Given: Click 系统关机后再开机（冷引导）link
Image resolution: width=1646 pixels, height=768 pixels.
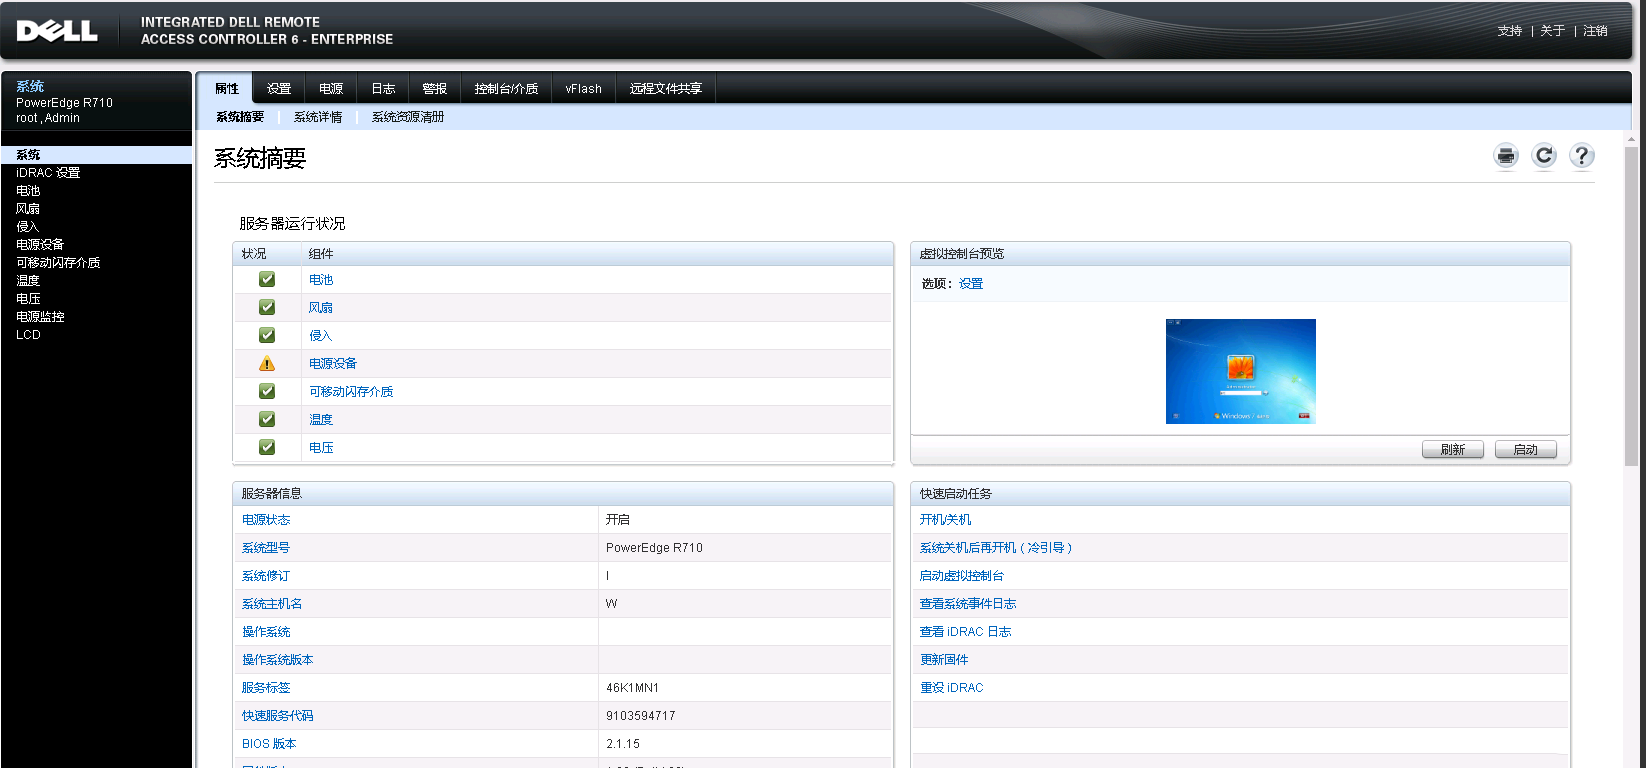Looking at the screenshot, I should pos(996,548).
